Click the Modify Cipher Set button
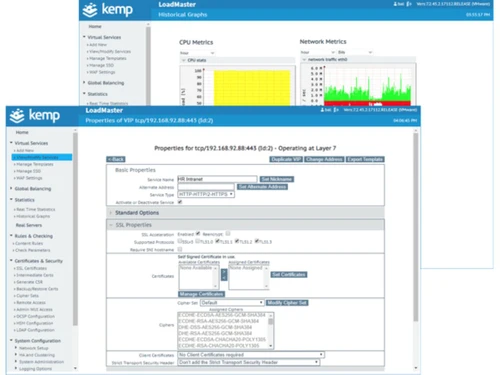This screenshot has height=375, width=500. (287, 303)
